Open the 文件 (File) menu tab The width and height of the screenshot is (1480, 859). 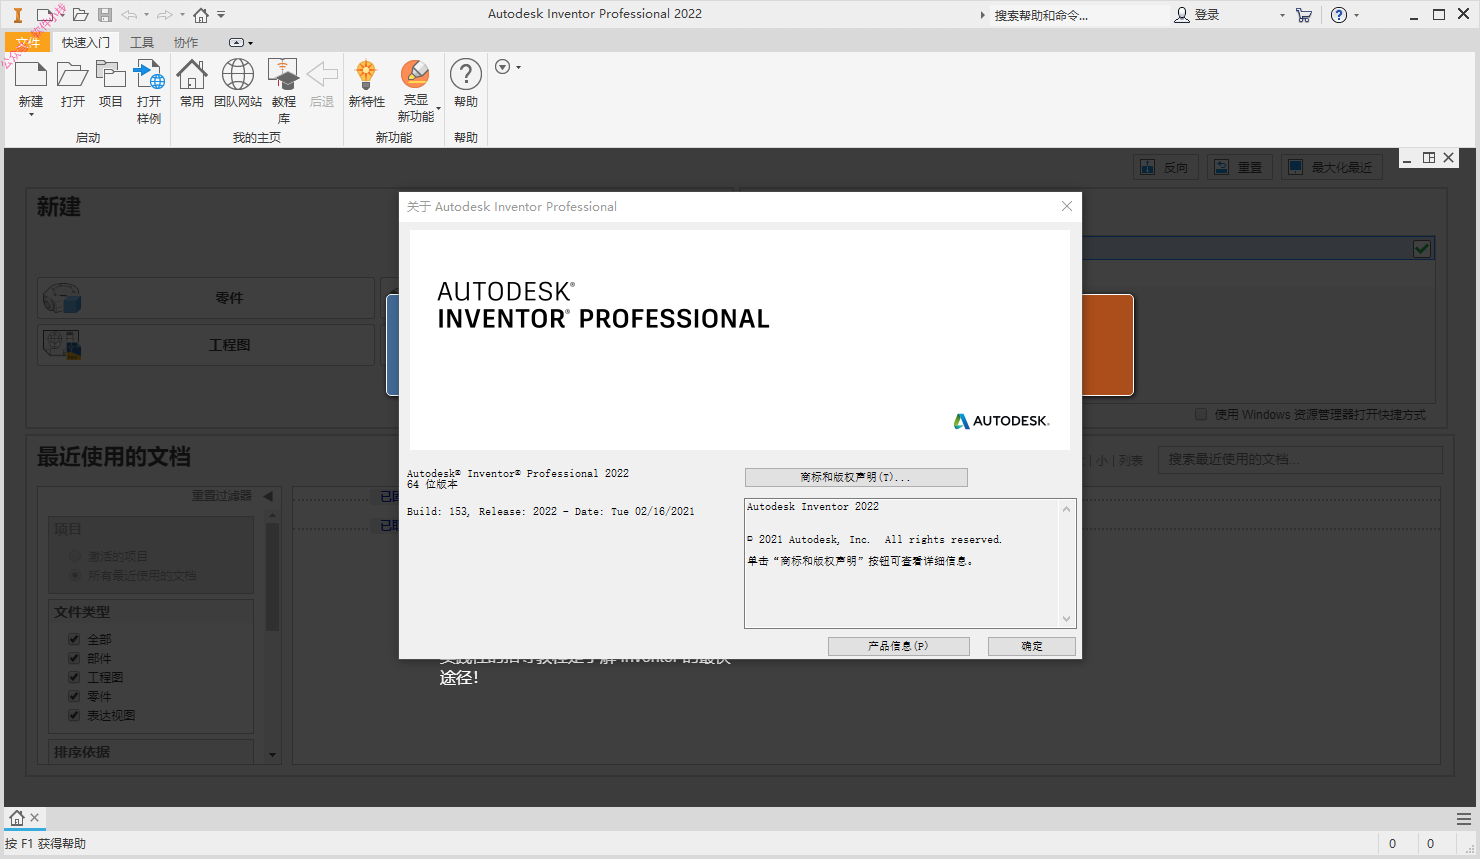pyautogui.click(x=27, y=42)
